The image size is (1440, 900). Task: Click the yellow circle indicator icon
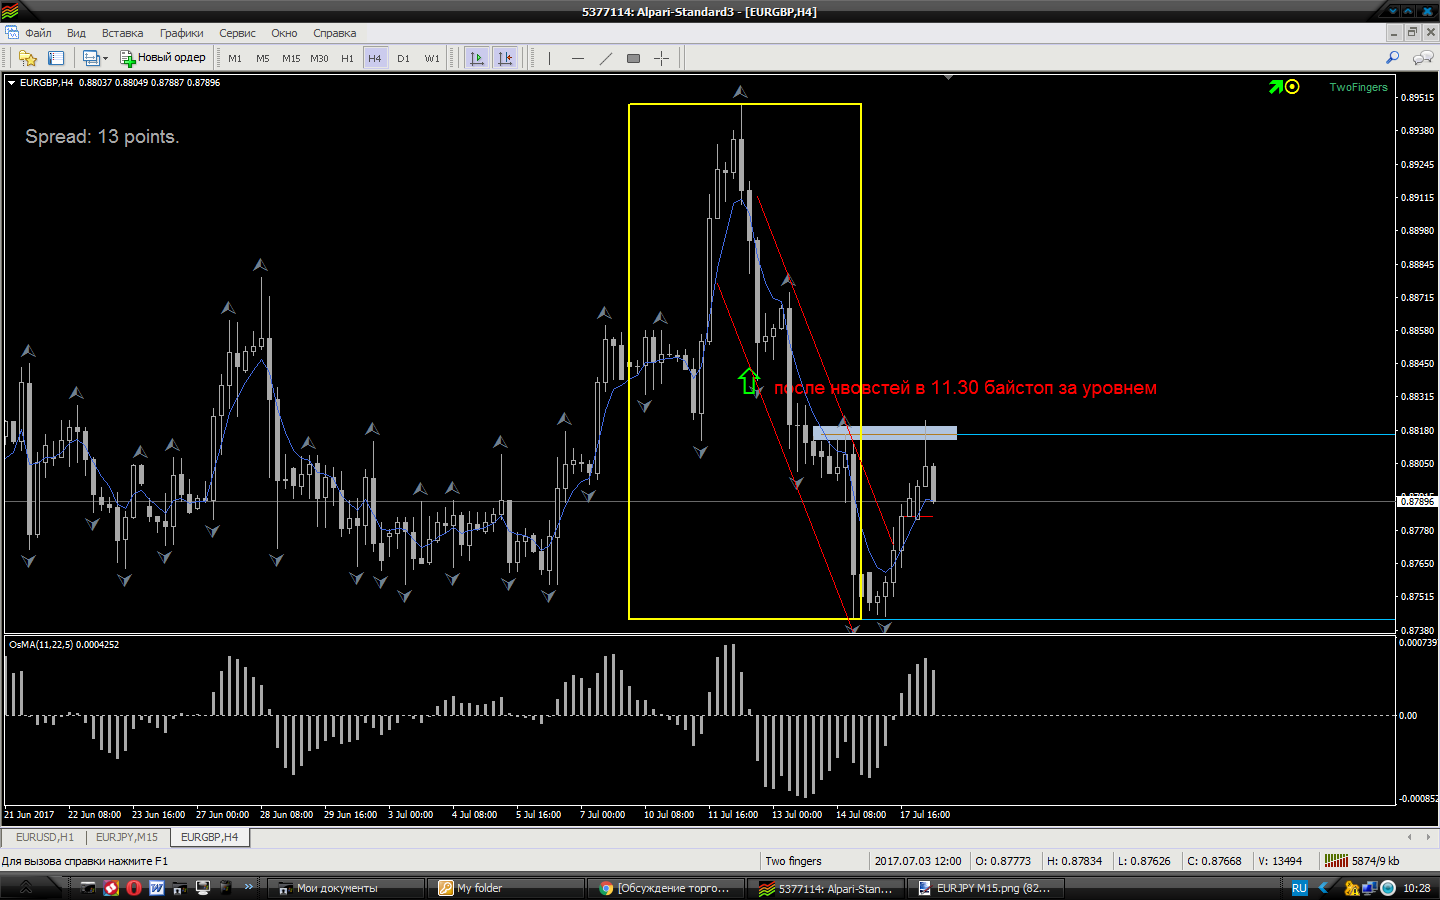(1292, 87)
